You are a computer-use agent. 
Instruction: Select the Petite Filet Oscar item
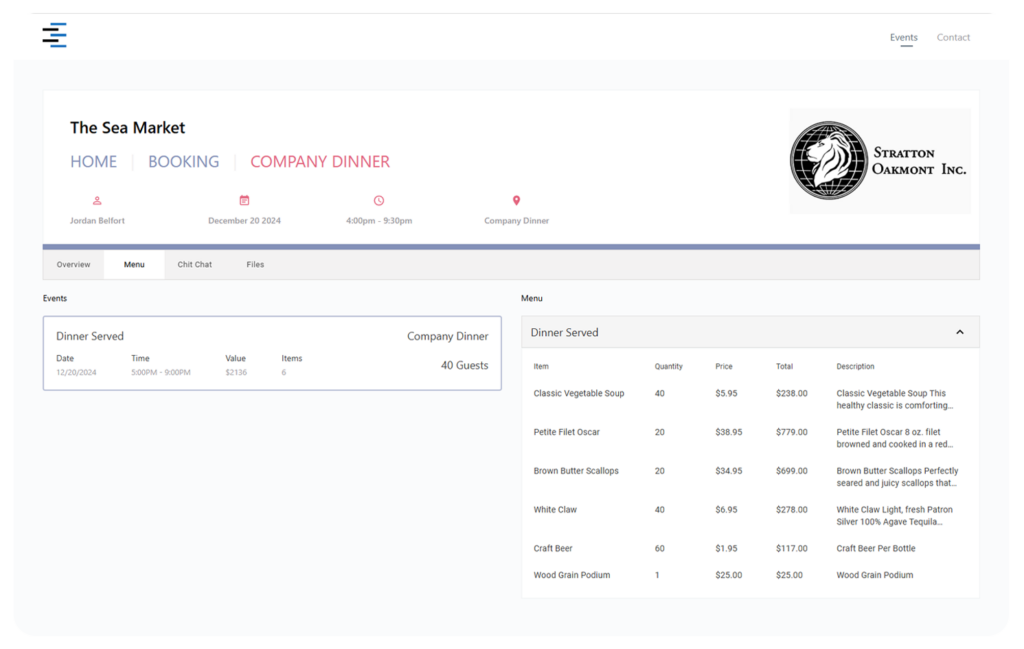point(566,432)
